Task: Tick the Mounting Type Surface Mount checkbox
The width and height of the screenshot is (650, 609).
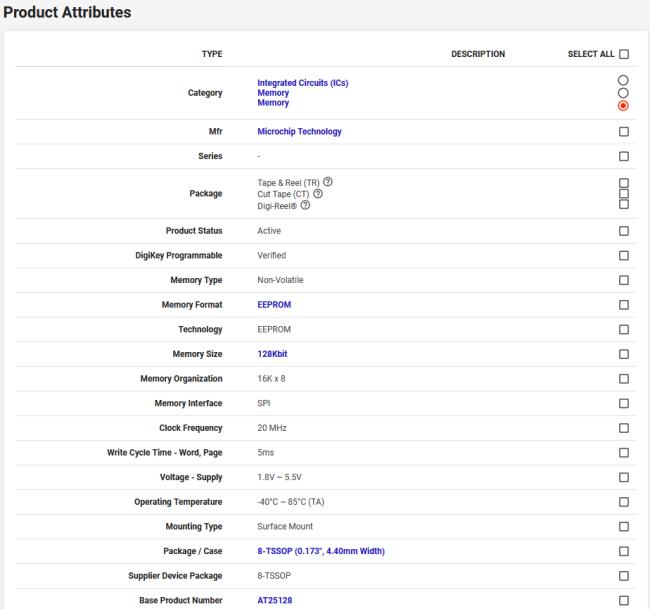Action: pos(624,526)
